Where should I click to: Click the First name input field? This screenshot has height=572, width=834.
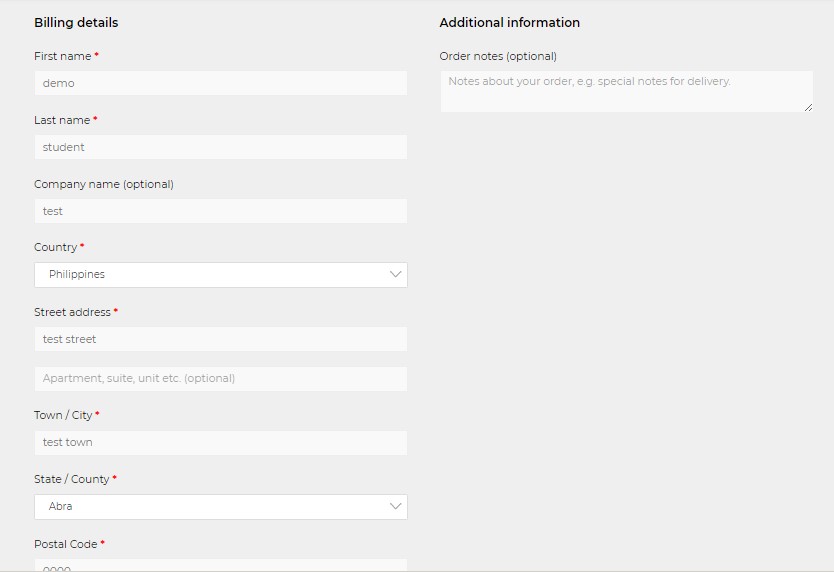(220, 83)
